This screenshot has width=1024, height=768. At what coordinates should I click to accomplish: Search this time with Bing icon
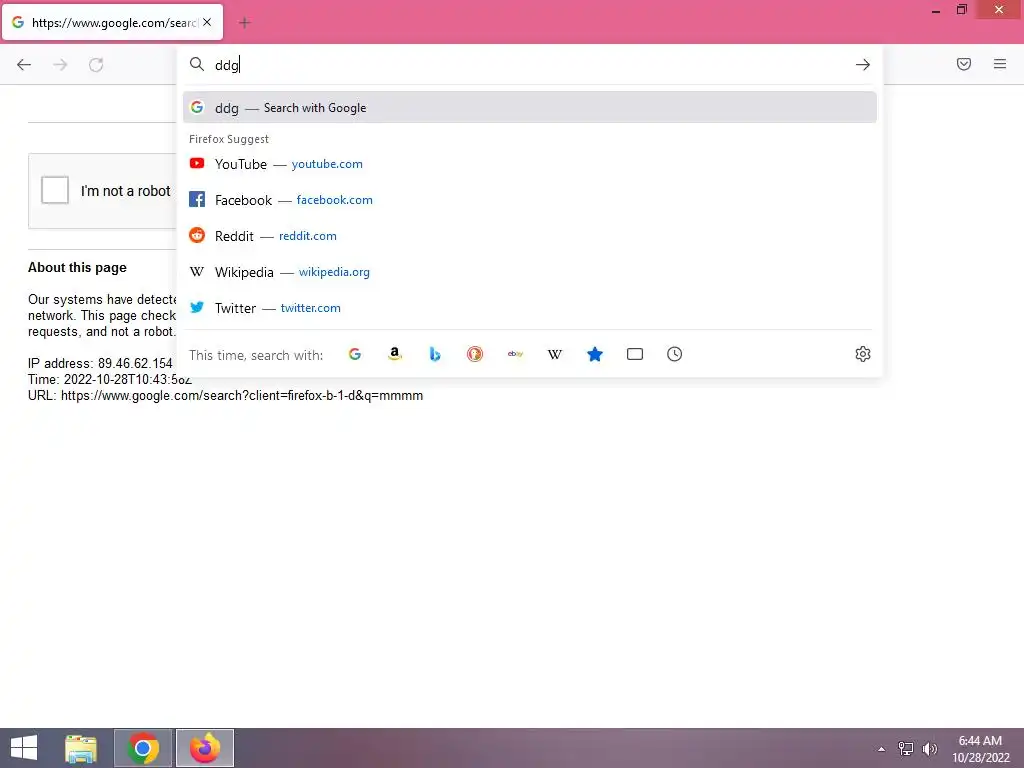(x=435, y=354)
